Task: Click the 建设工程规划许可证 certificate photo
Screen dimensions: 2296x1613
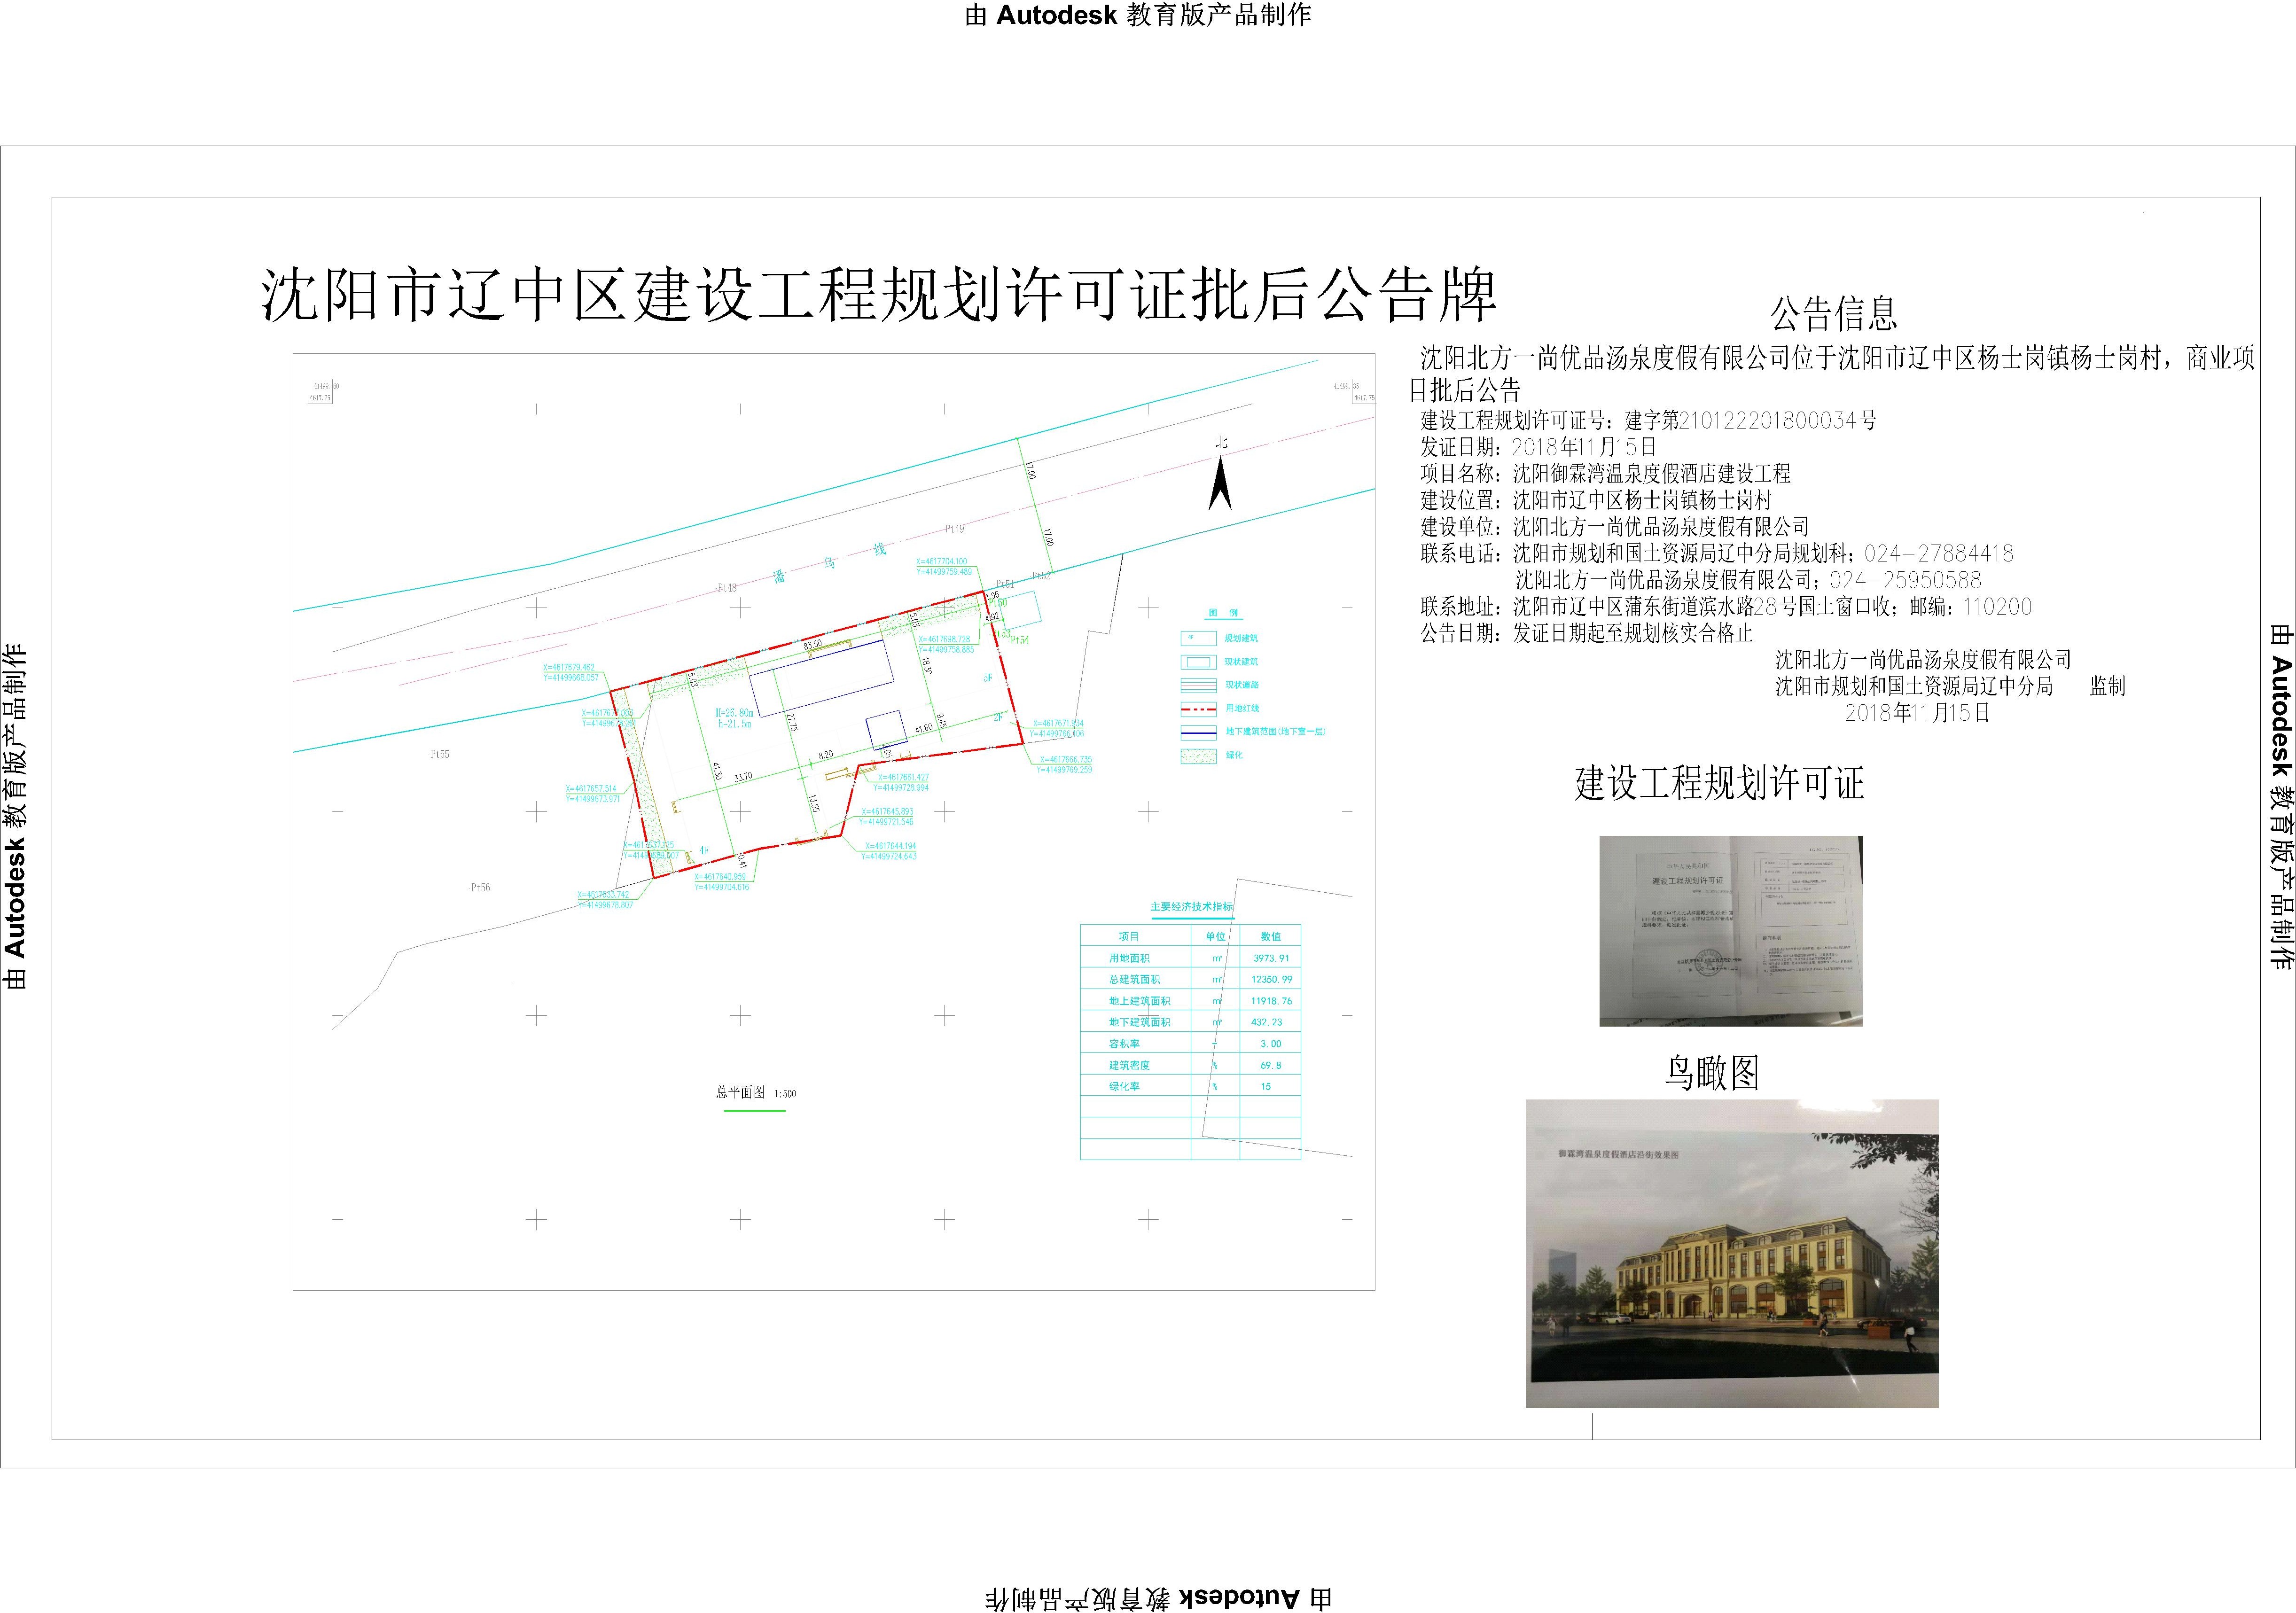Action: [x=1730, y=931]
